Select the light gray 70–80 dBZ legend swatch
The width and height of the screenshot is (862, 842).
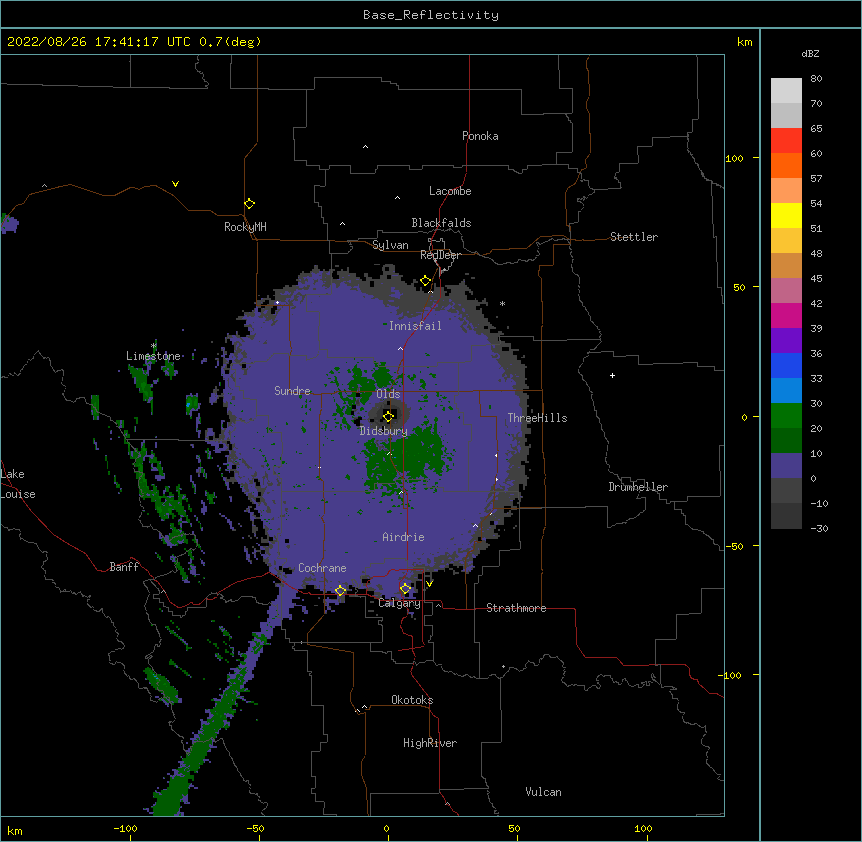click(x=786, y=90)
